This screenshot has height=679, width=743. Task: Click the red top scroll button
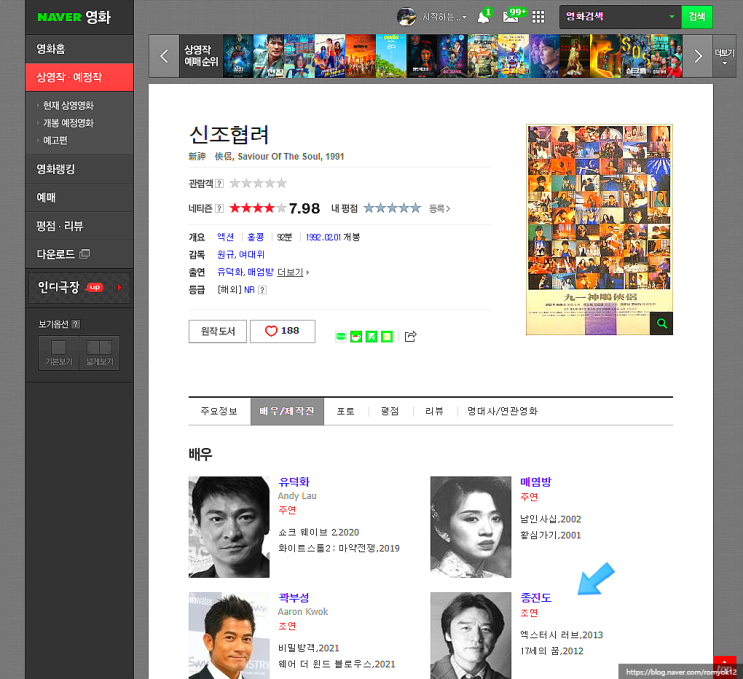tap(725, 667)
